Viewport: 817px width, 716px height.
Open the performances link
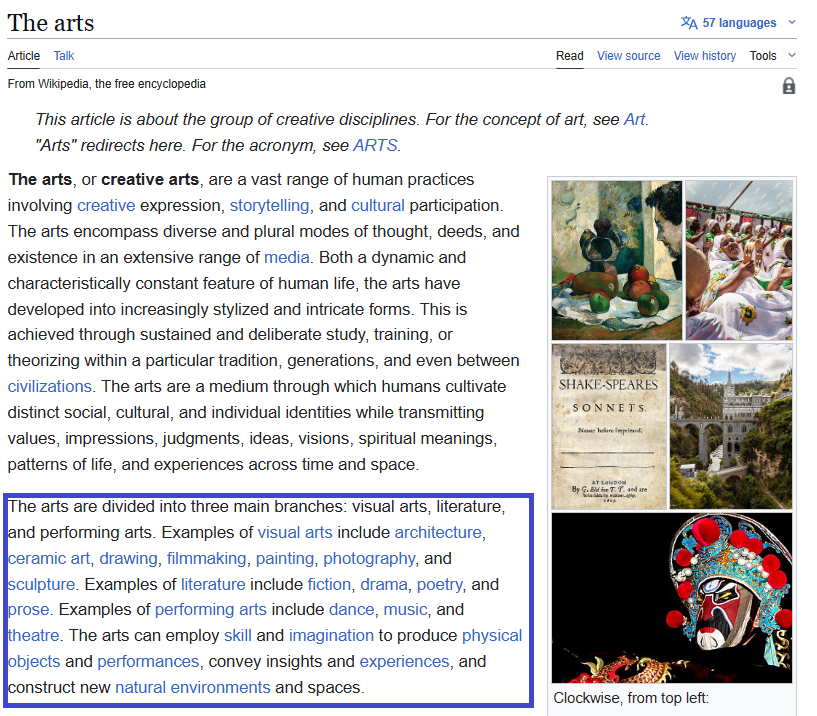click(x=148, y=662)
